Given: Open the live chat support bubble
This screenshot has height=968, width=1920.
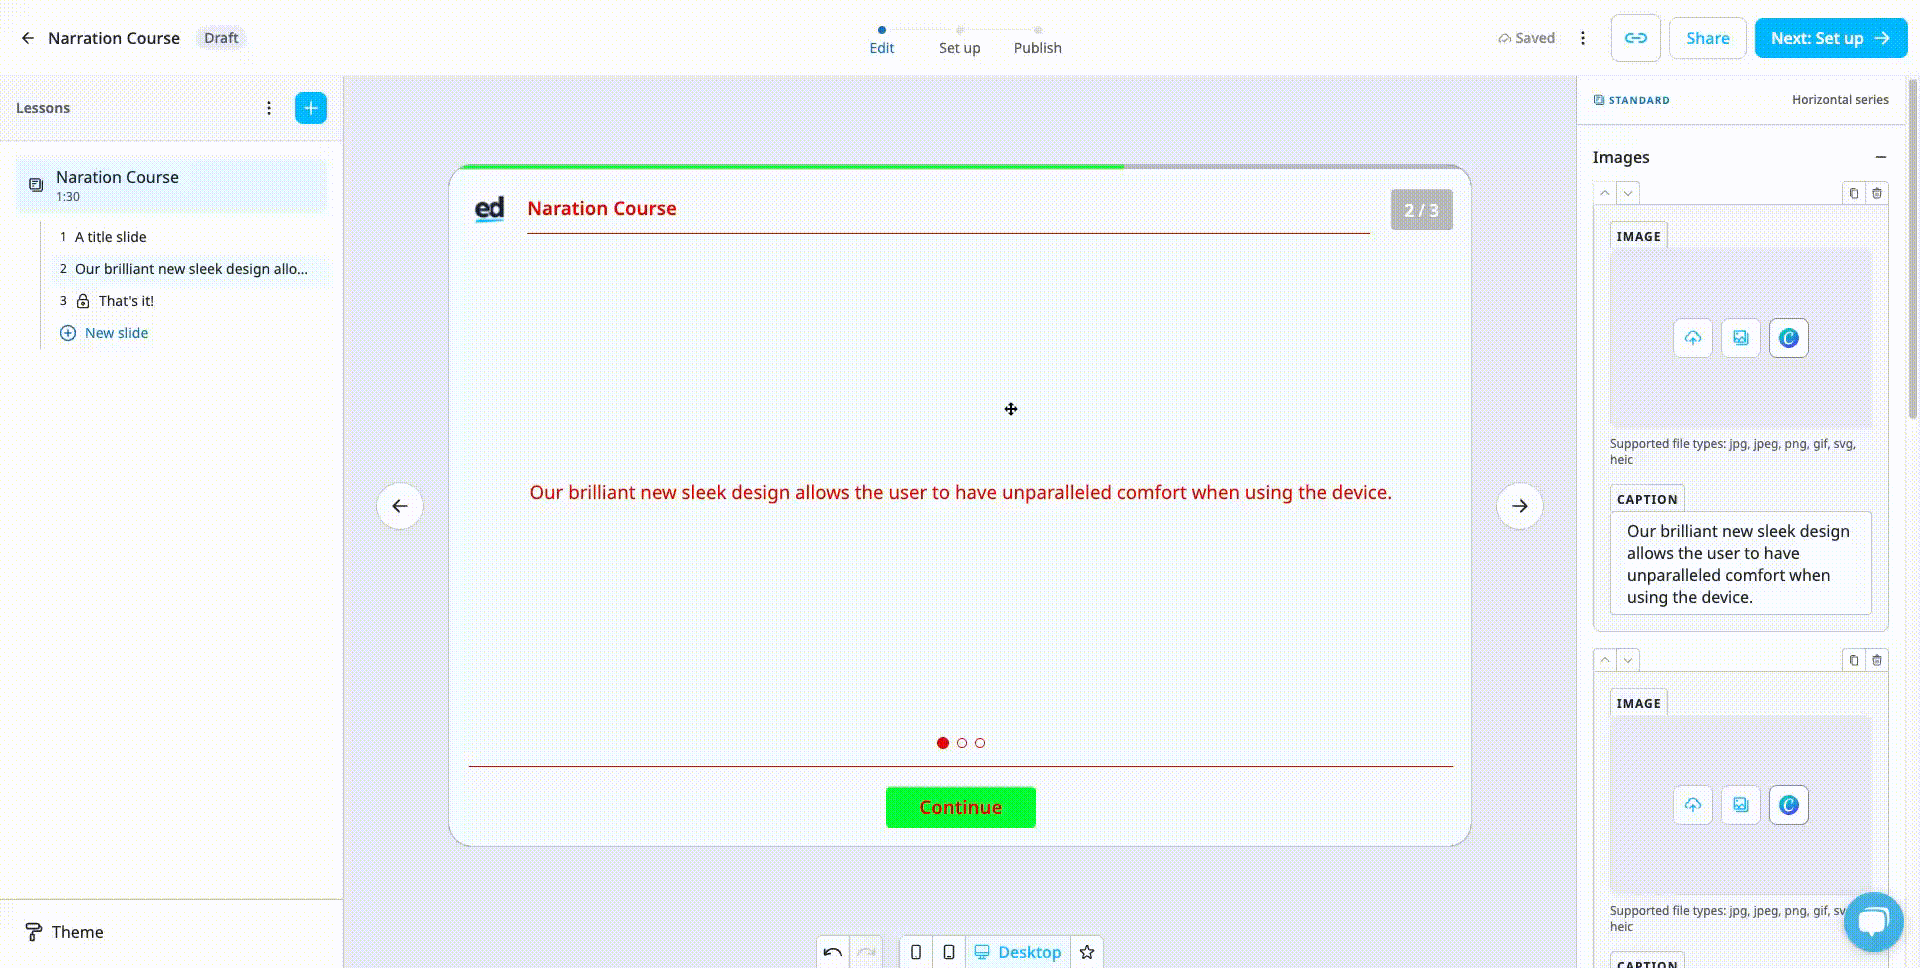Looking at the screenshot, I should click(x=1873, y=921).
